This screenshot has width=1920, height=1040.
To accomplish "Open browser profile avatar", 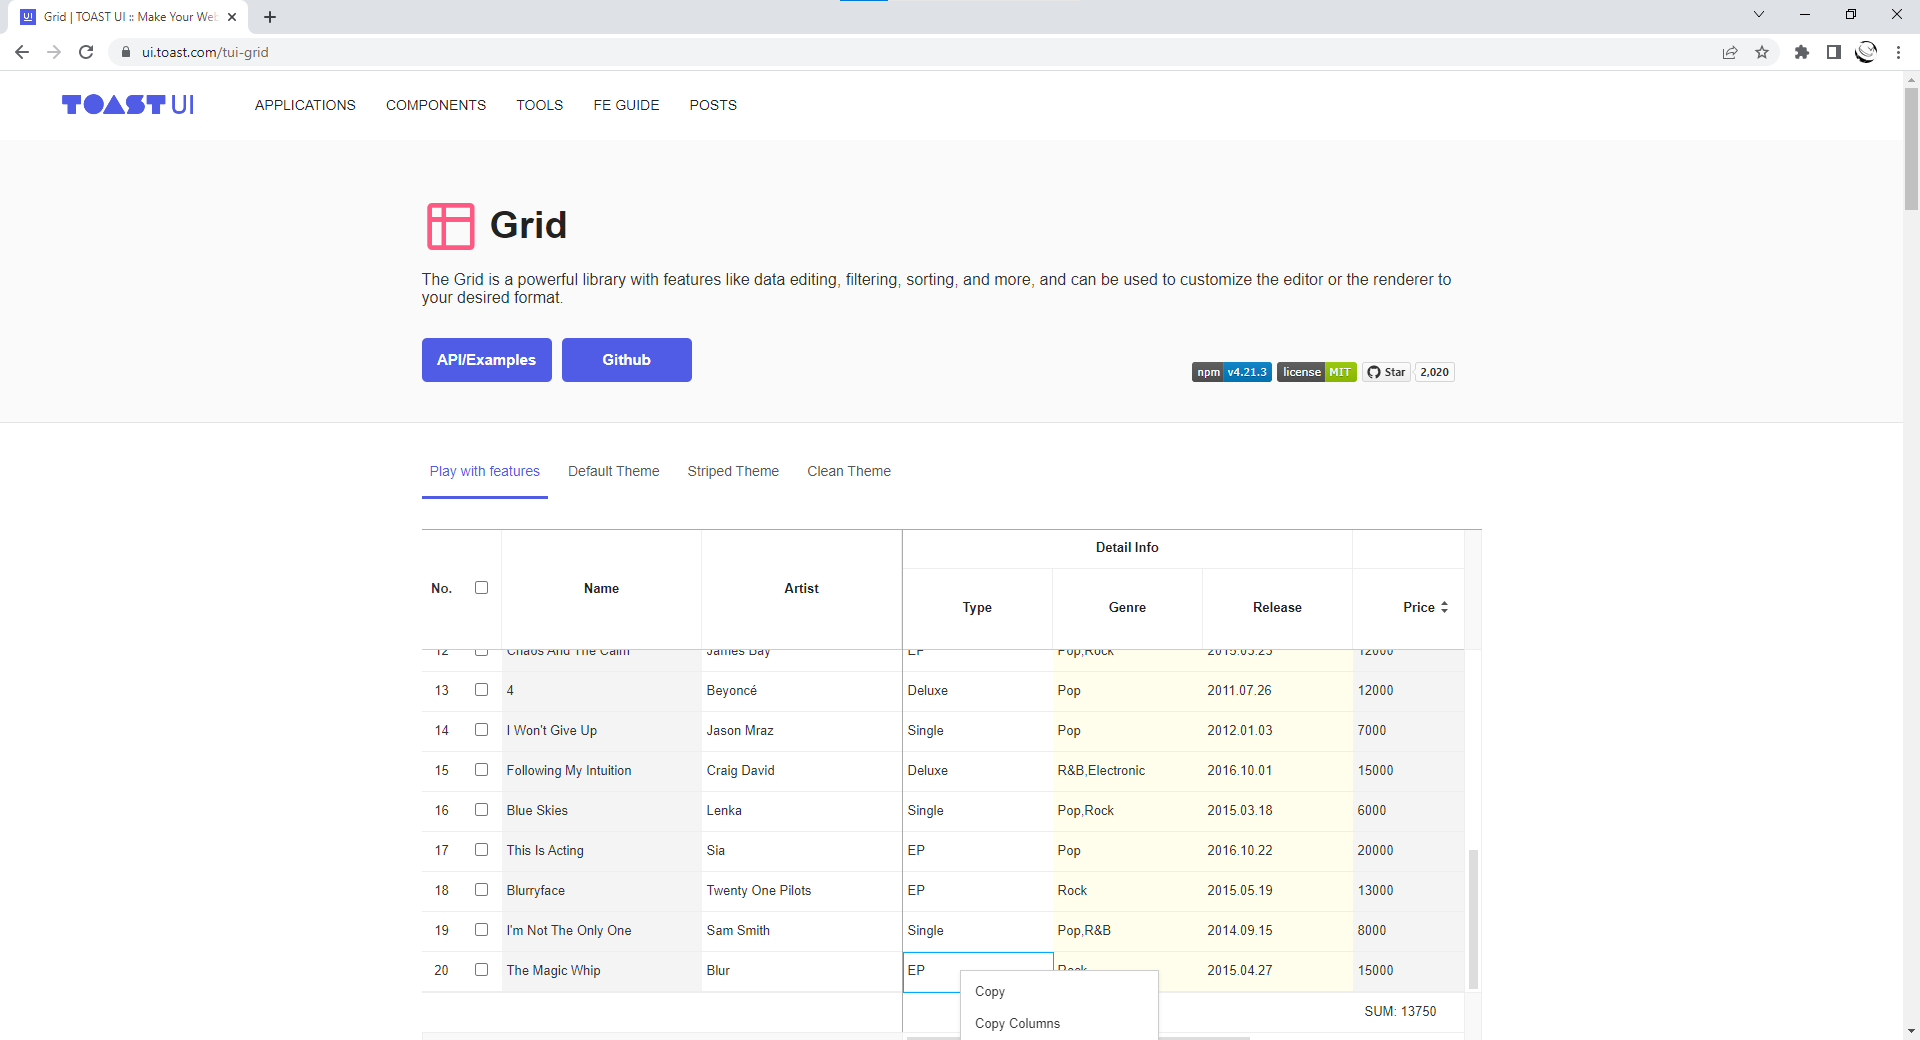I will click(1866, 52).
